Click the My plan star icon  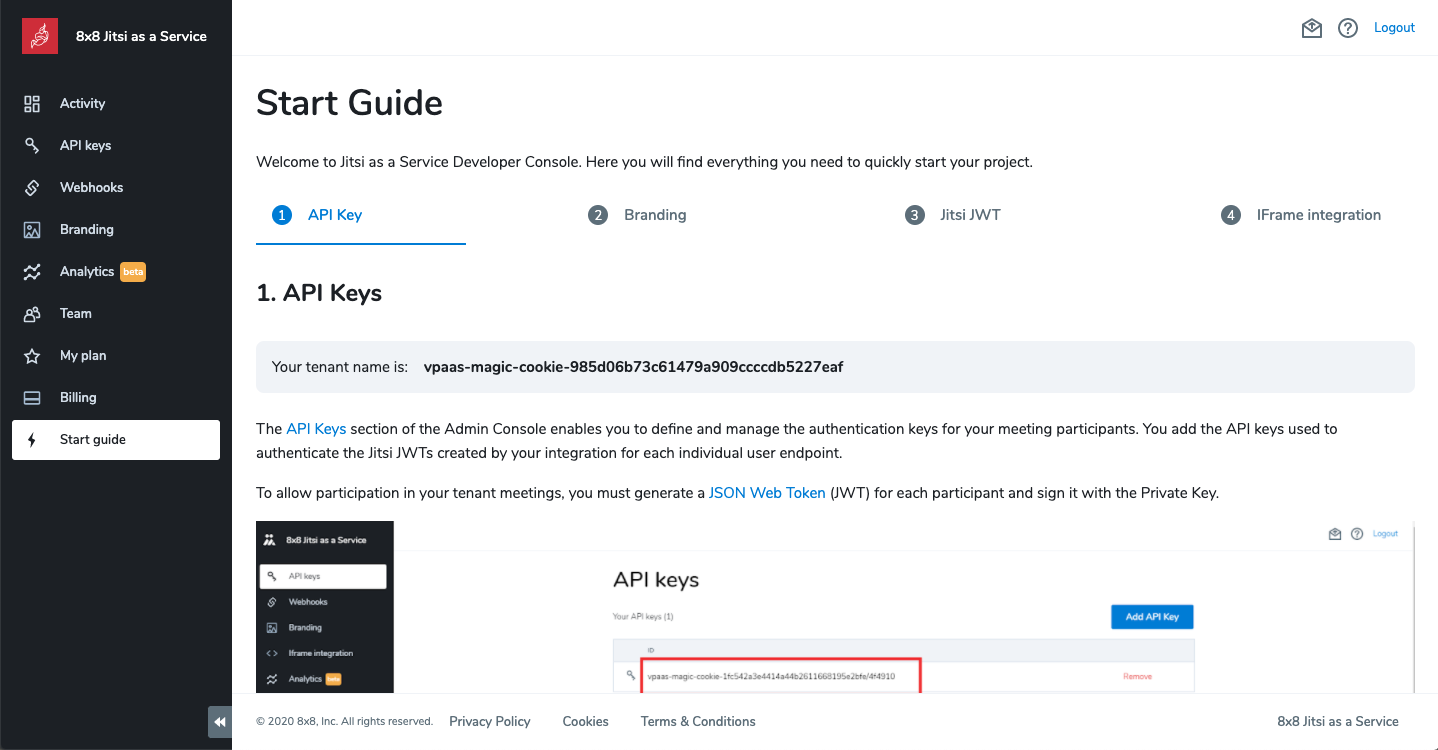32,356
